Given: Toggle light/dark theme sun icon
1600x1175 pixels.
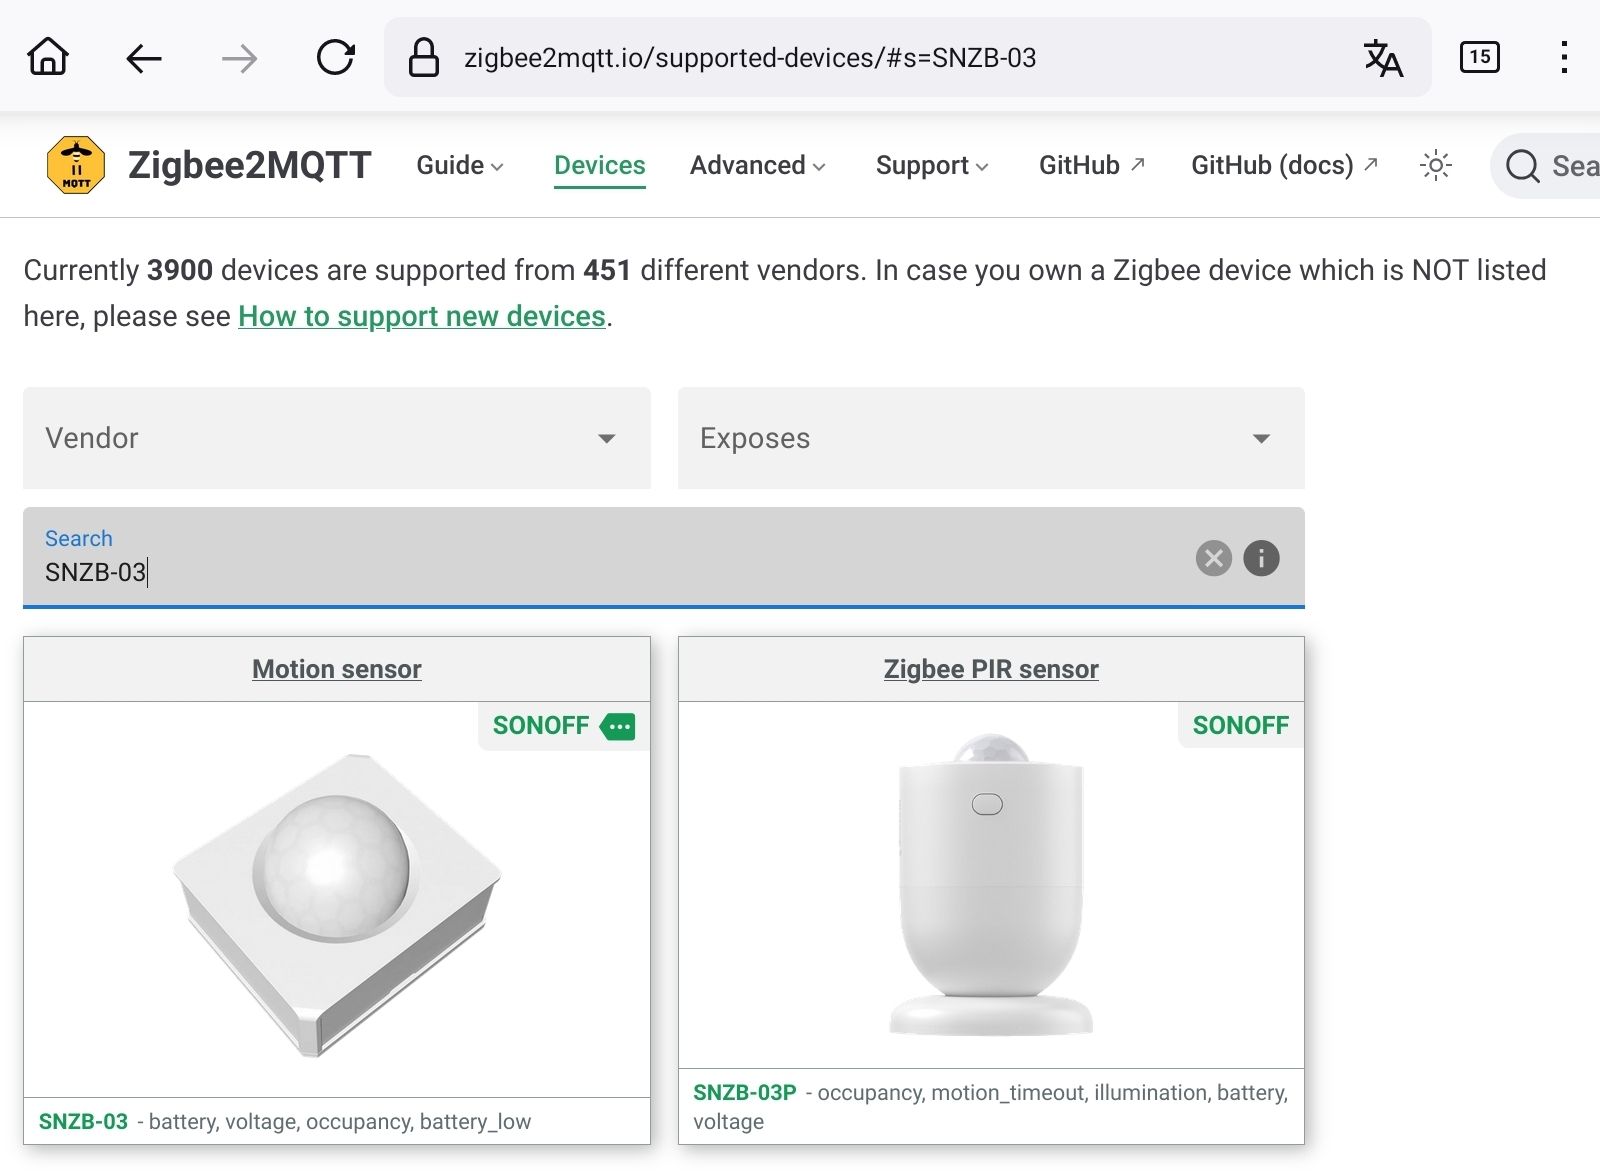Looking at the screenshot, I should (x=1436, y=165).
